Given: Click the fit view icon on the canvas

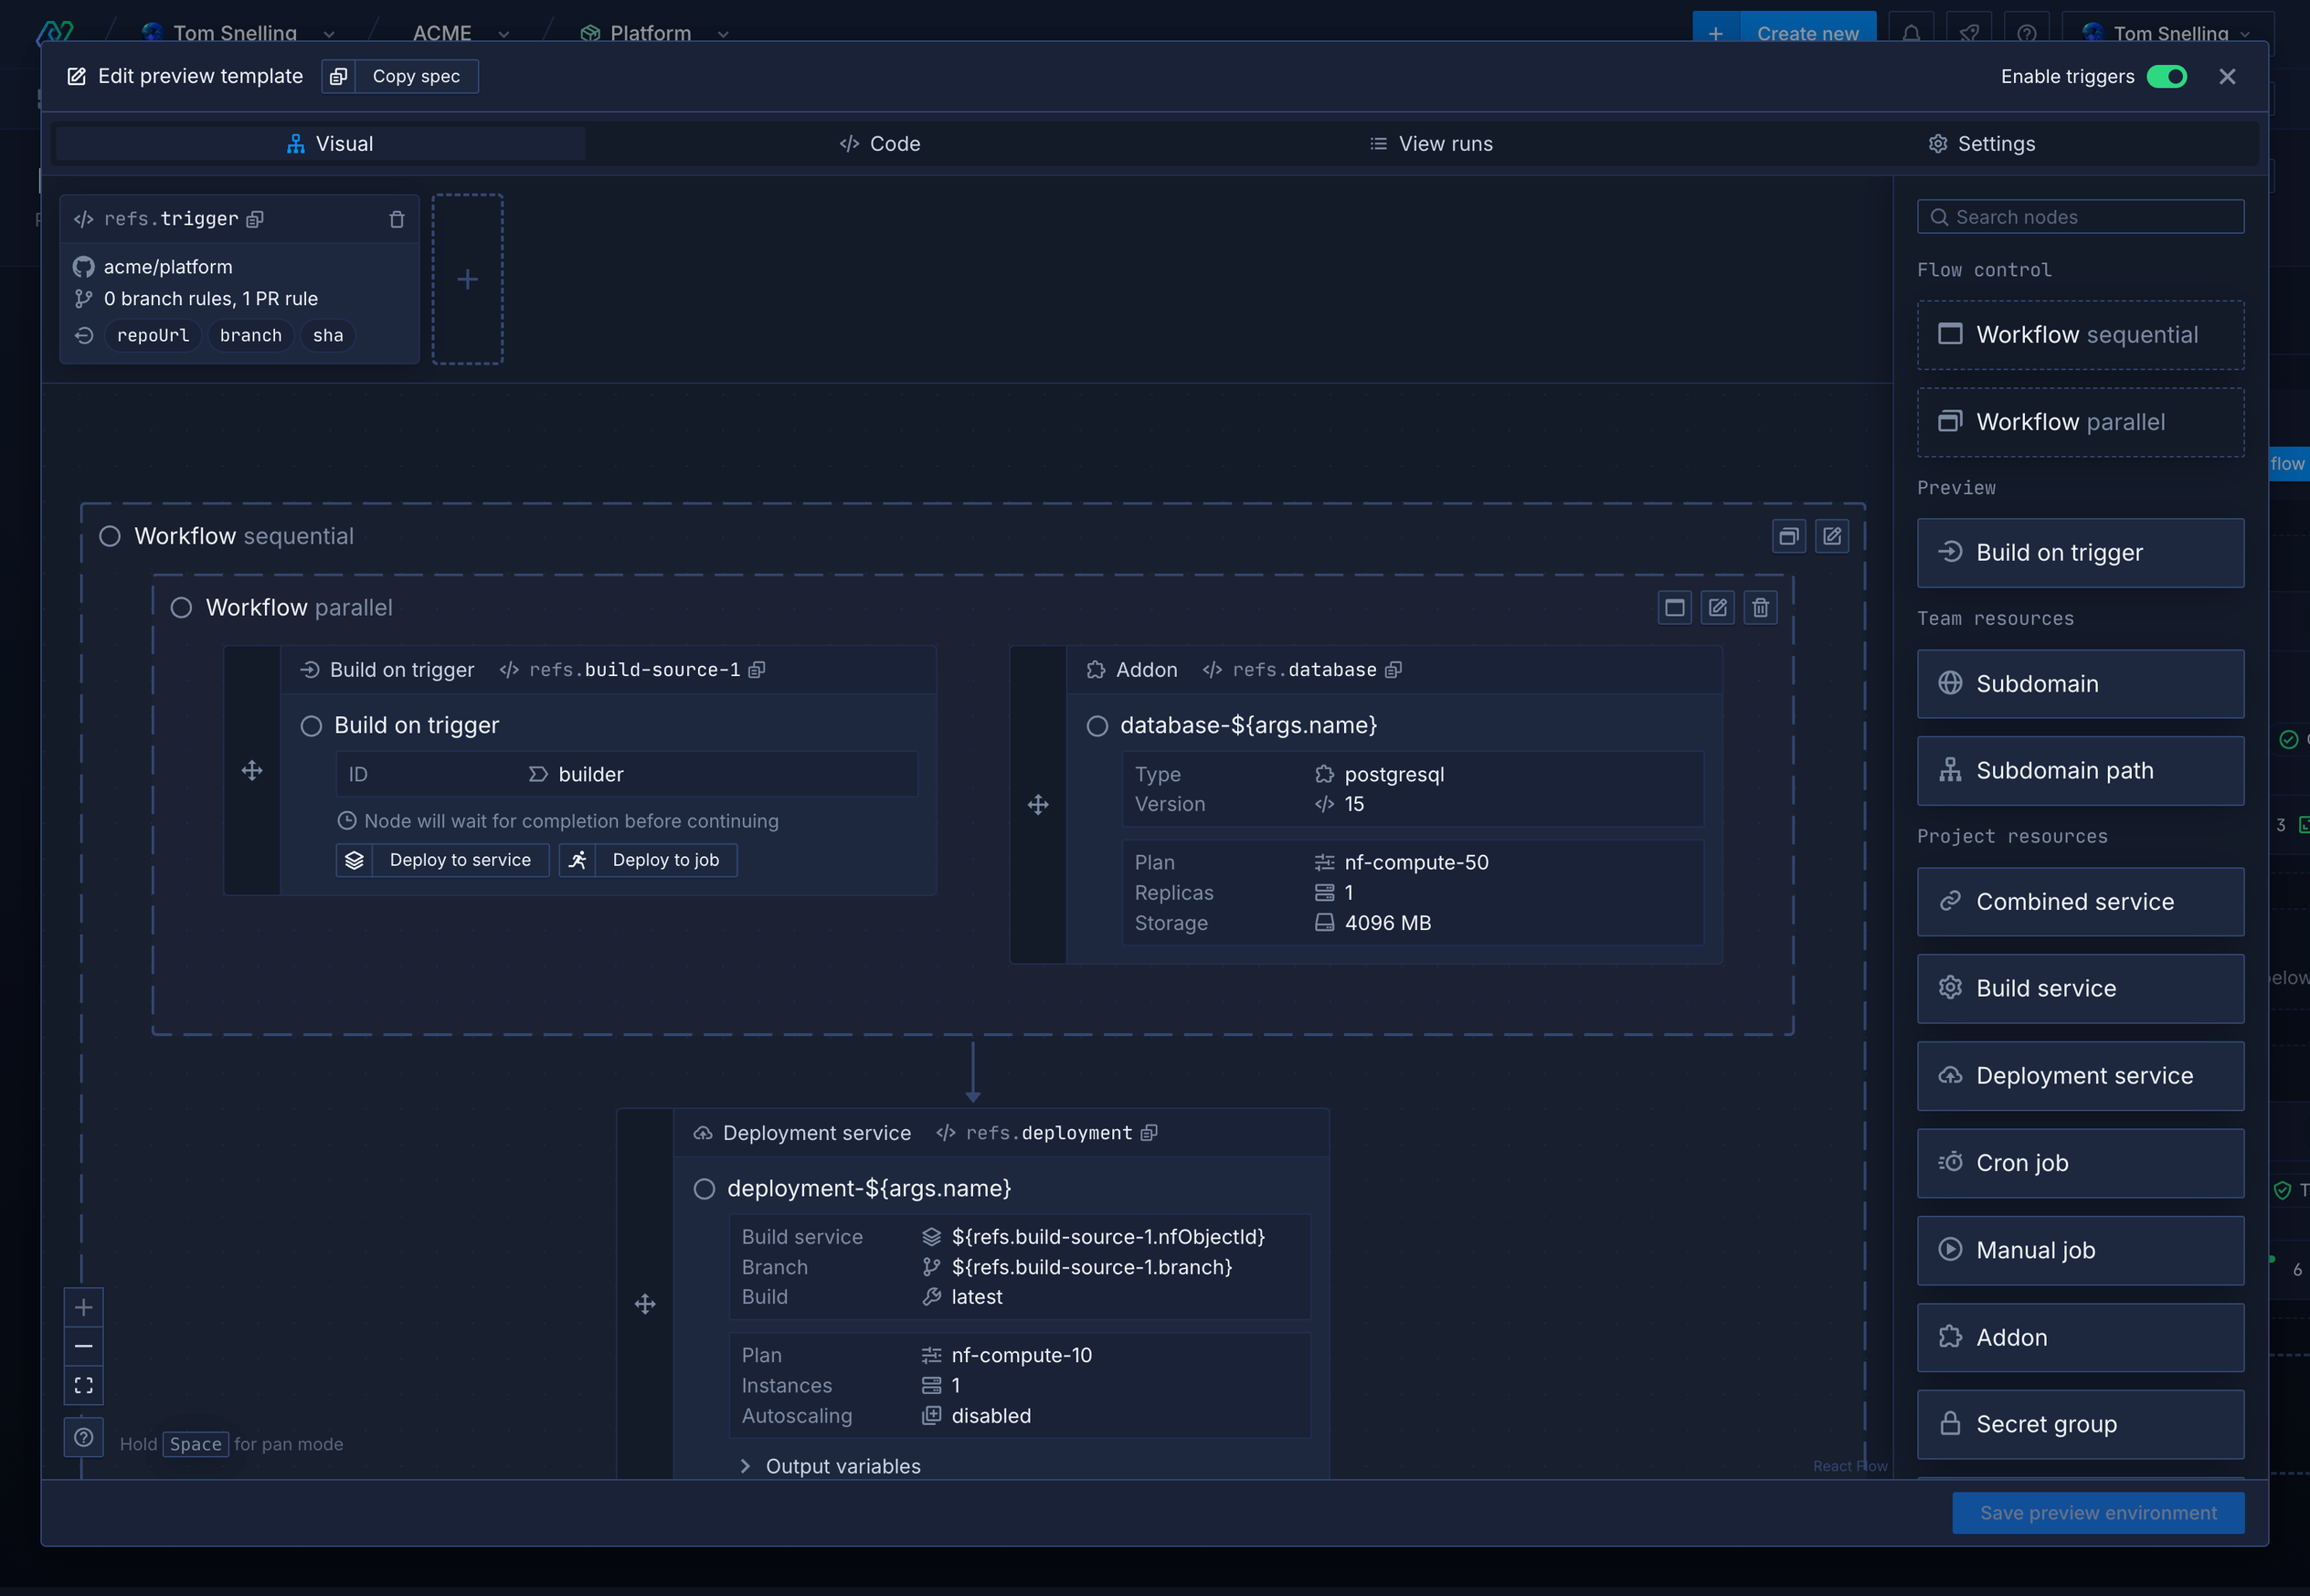Looking at the screenshot, I should coord(84,1385).
